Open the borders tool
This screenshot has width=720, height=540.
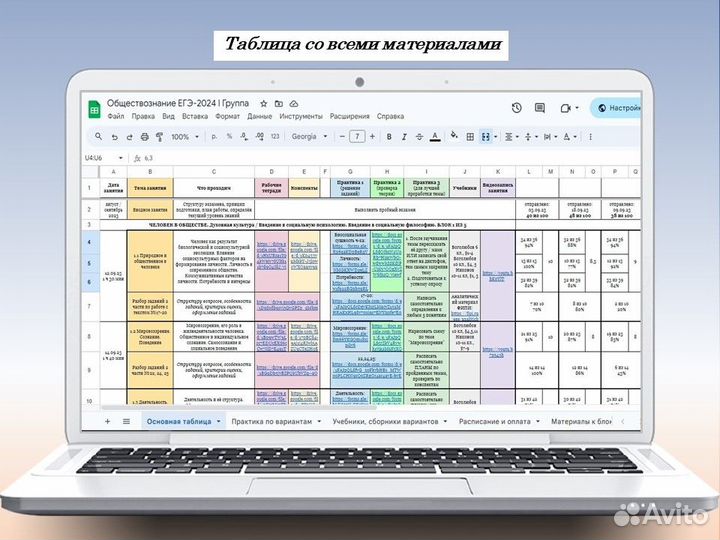pos(470,137)
